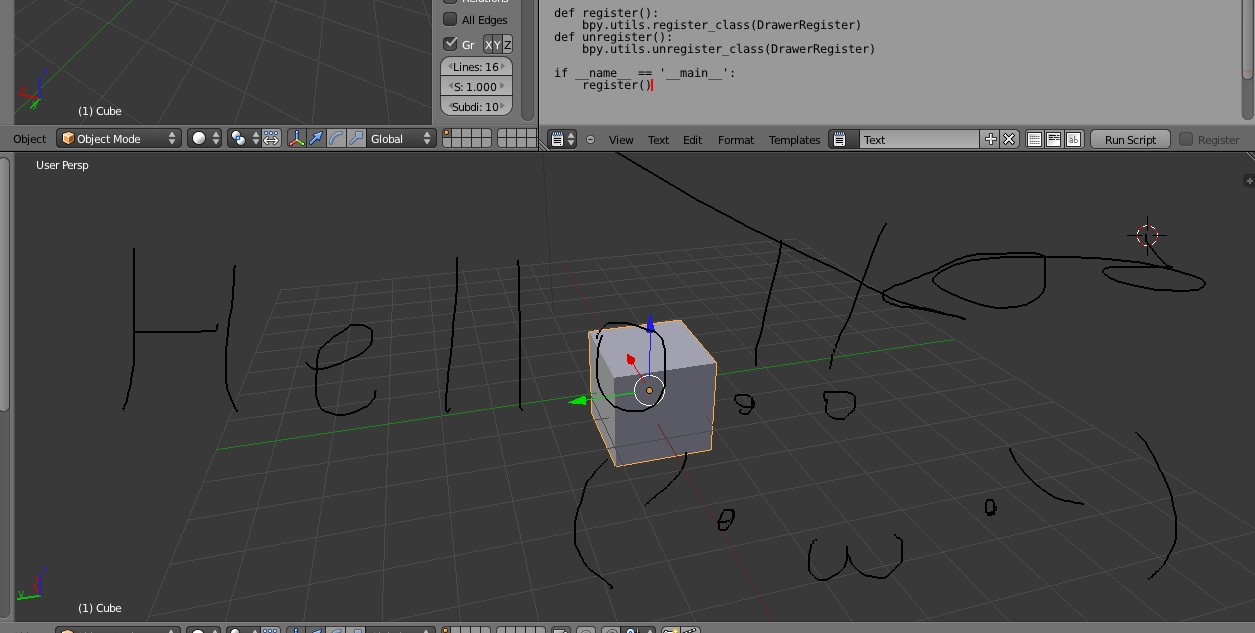This screenshot has width=1255, height=633.
Task: Toggle grid Y axis display
Action: point(497,45)
